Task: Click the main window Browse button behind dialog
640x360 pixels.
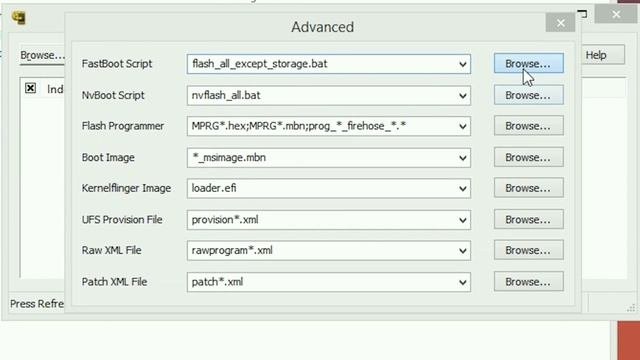Action: (x=42, y=55)
